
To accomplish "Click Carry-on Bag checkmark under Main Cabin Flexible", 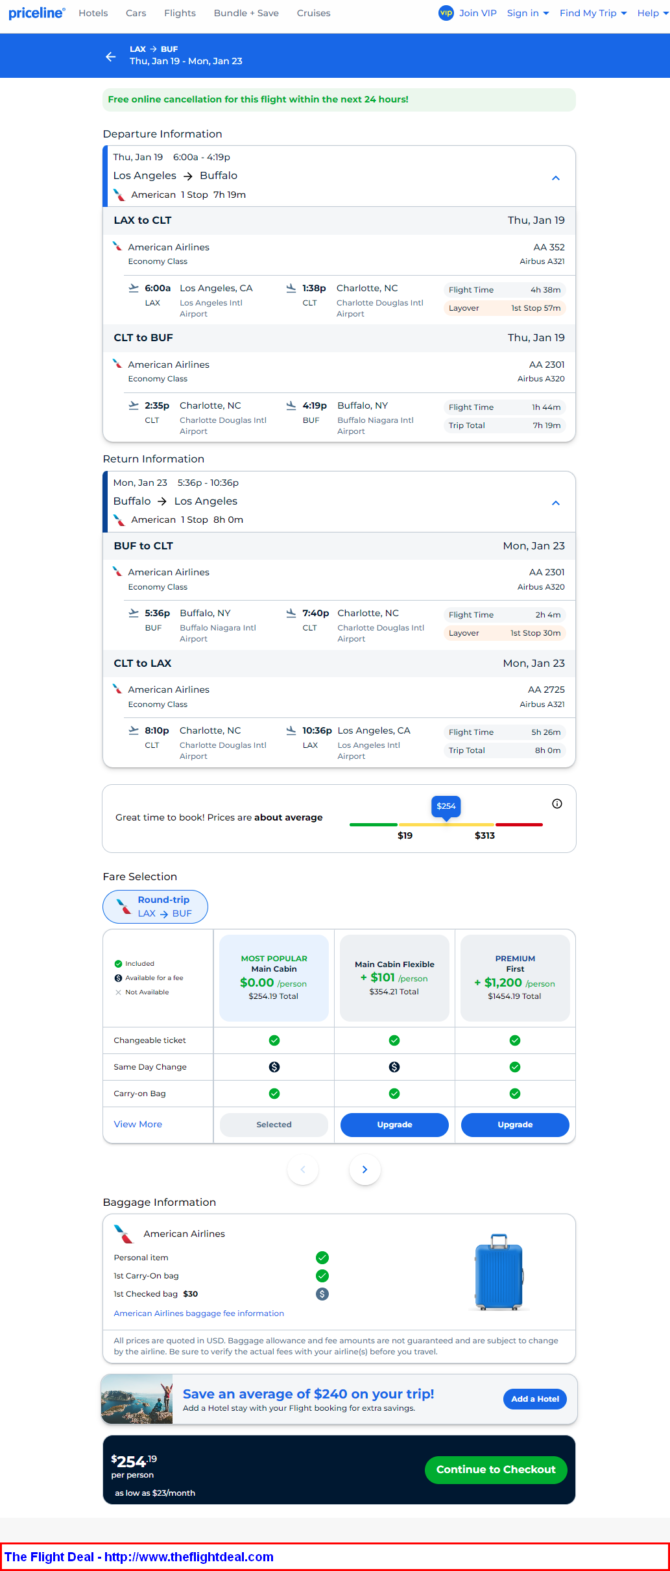I will pos(394,1094).
